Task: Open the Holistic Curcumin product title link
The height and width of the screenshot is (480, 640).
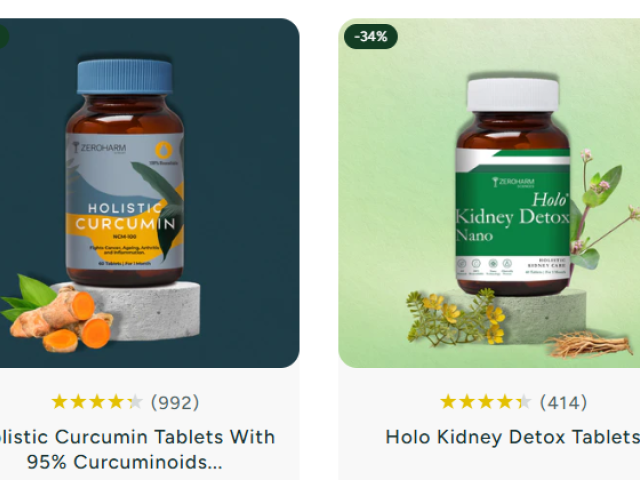Action: (x=138, y=449)
